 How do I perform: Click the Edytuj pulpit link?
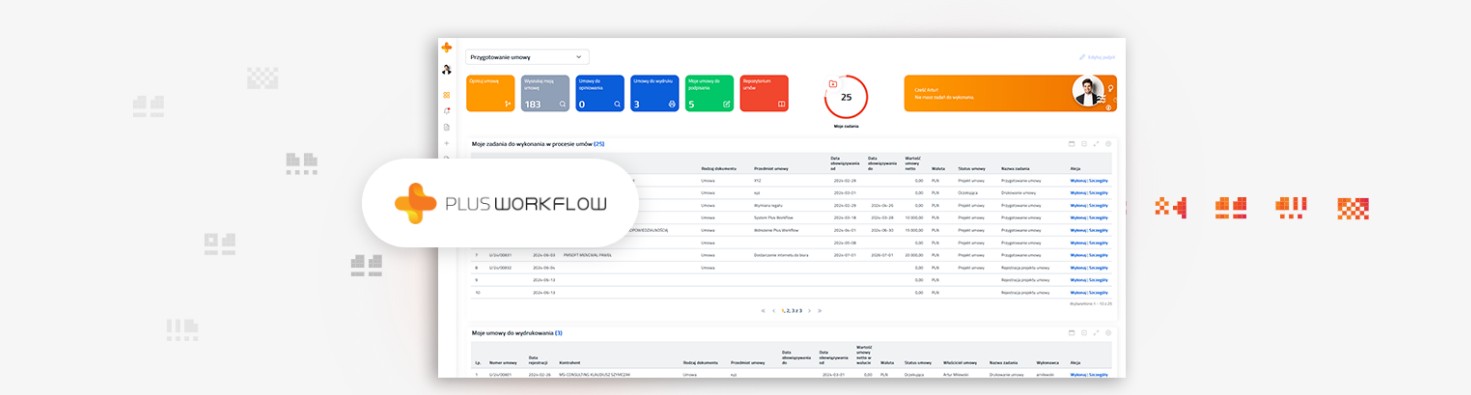click(x=1097, y=57)
